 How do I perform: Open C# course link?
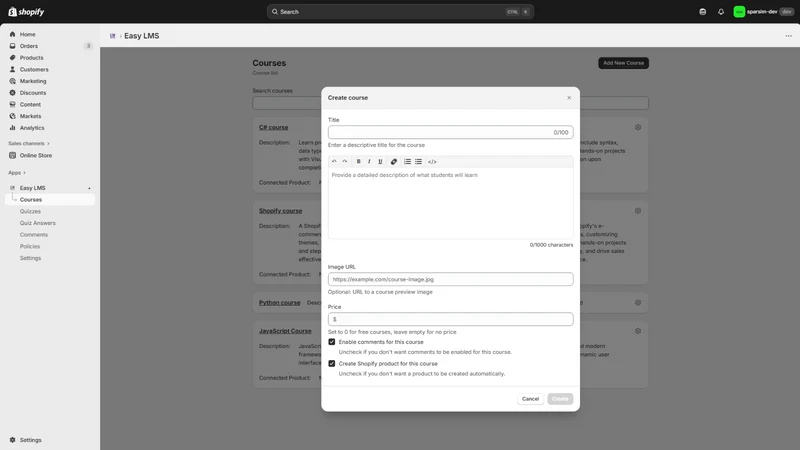pos(273,128)
